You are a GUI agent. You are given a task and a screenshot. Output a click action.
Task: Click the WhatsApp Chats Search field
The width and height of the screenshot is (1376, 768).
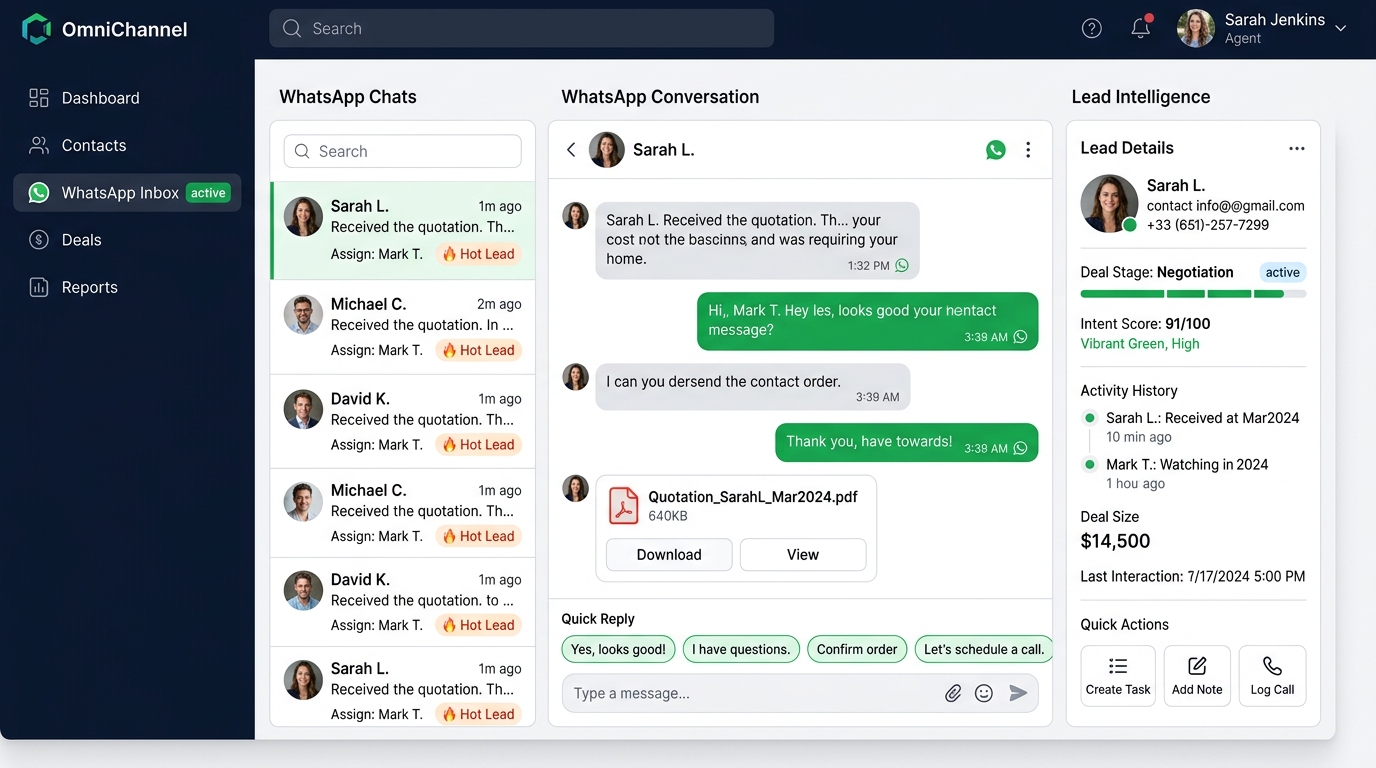403,151
